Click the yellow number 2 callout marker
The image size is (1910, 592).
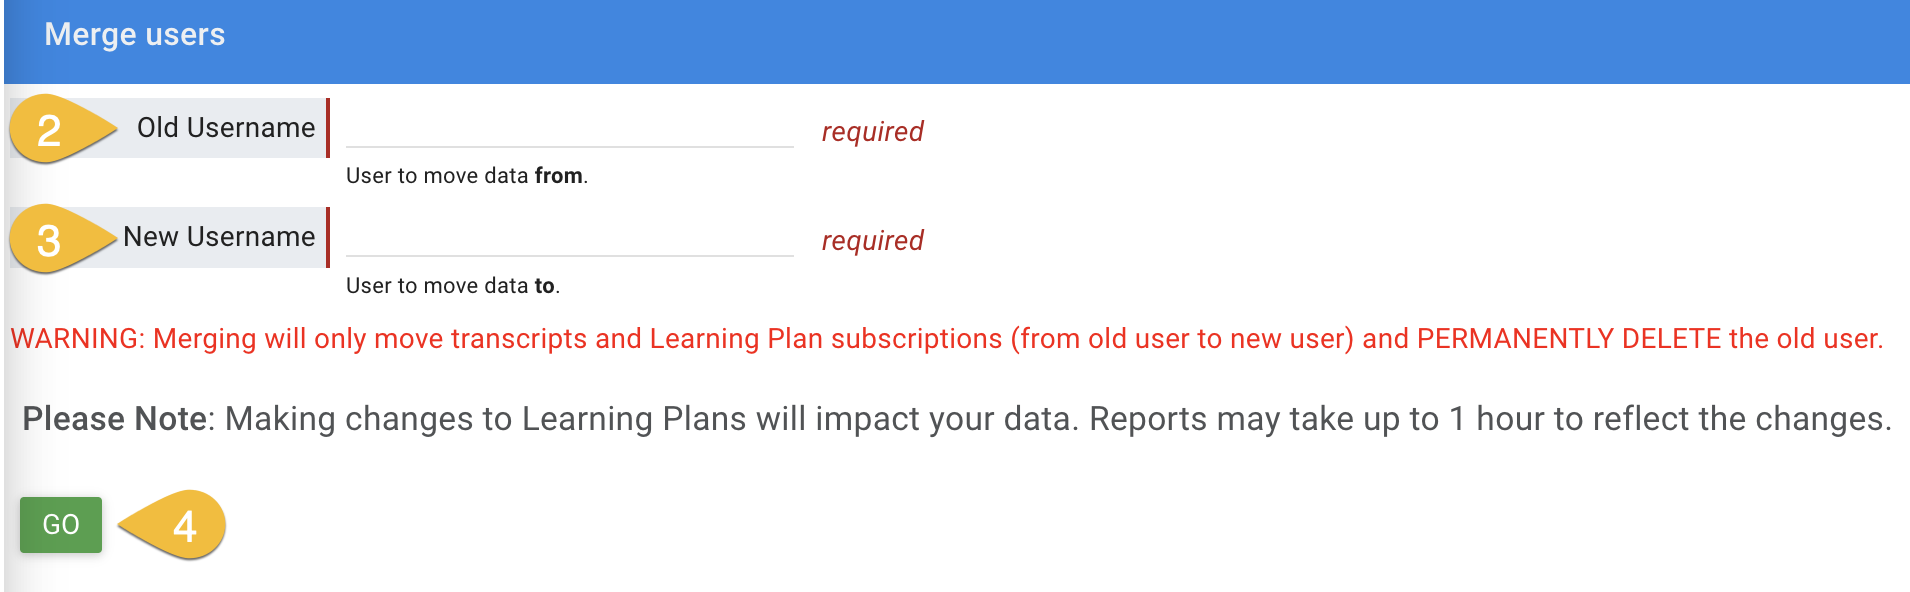[x=52, y=130]
